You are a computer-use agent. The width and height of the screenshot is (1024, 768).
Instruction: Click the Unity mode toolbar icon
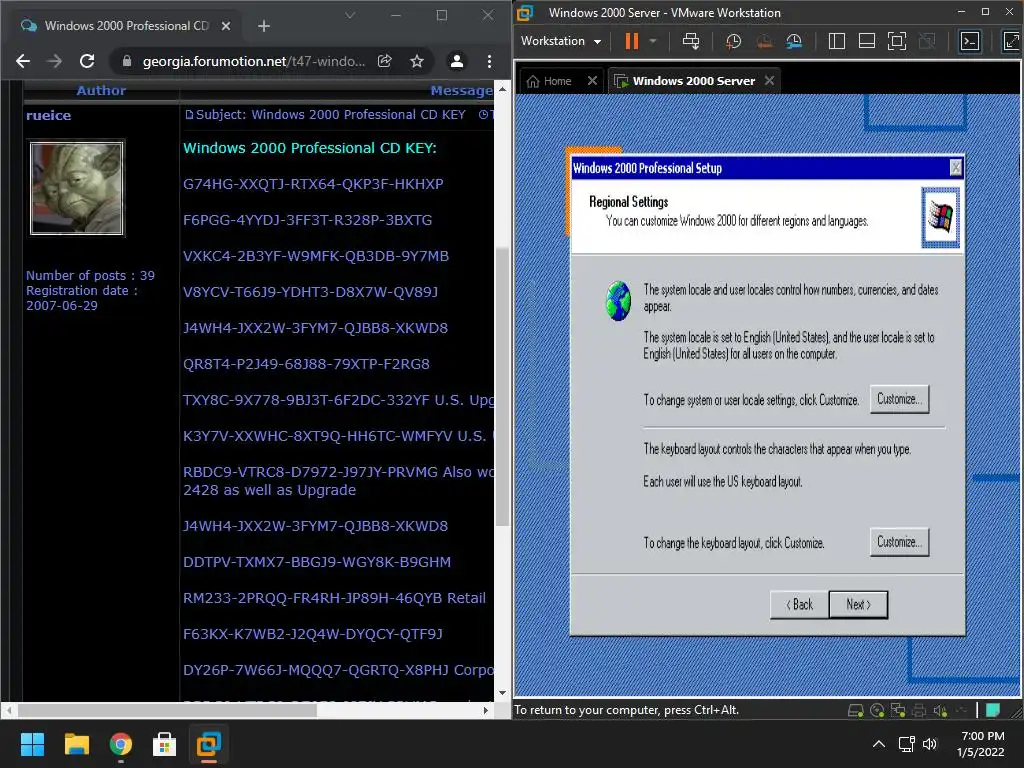pos(927,41)
